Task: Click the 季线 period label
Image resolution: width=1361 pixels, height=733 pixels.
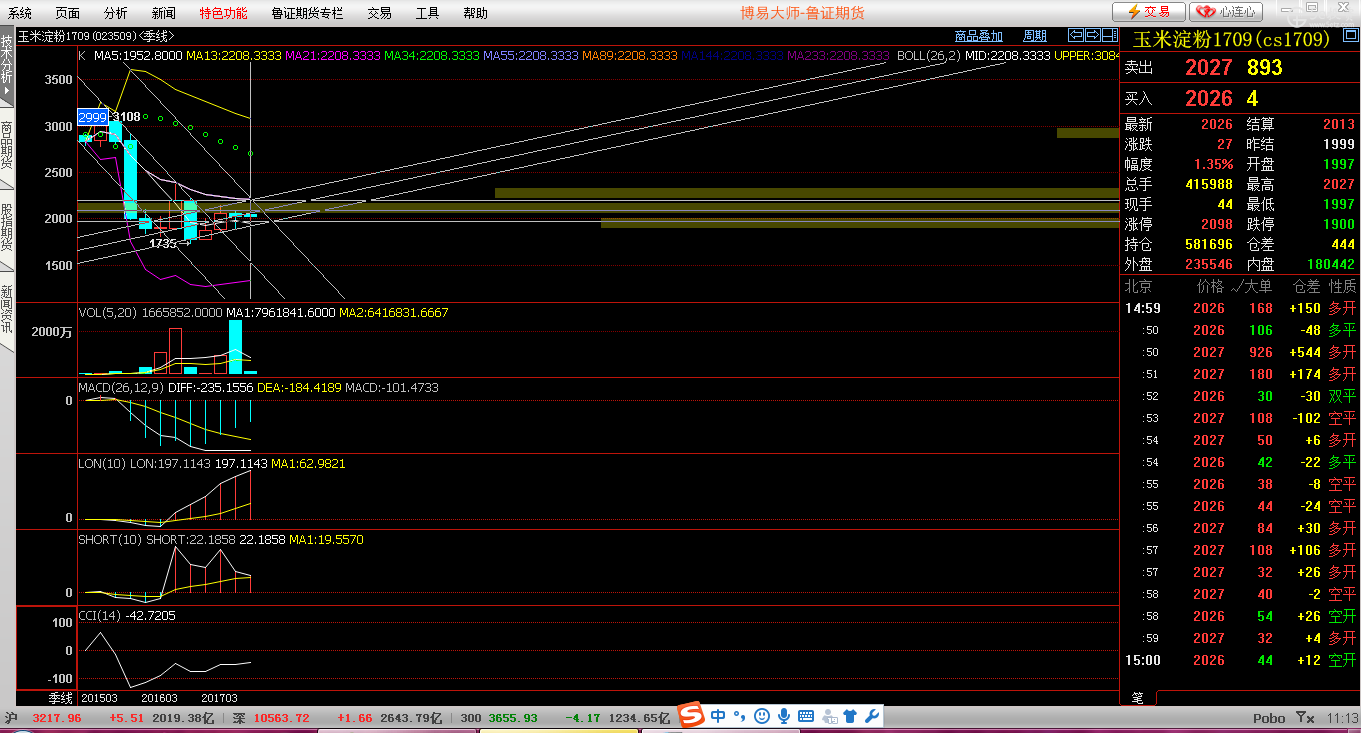Action: coord(61,697)
